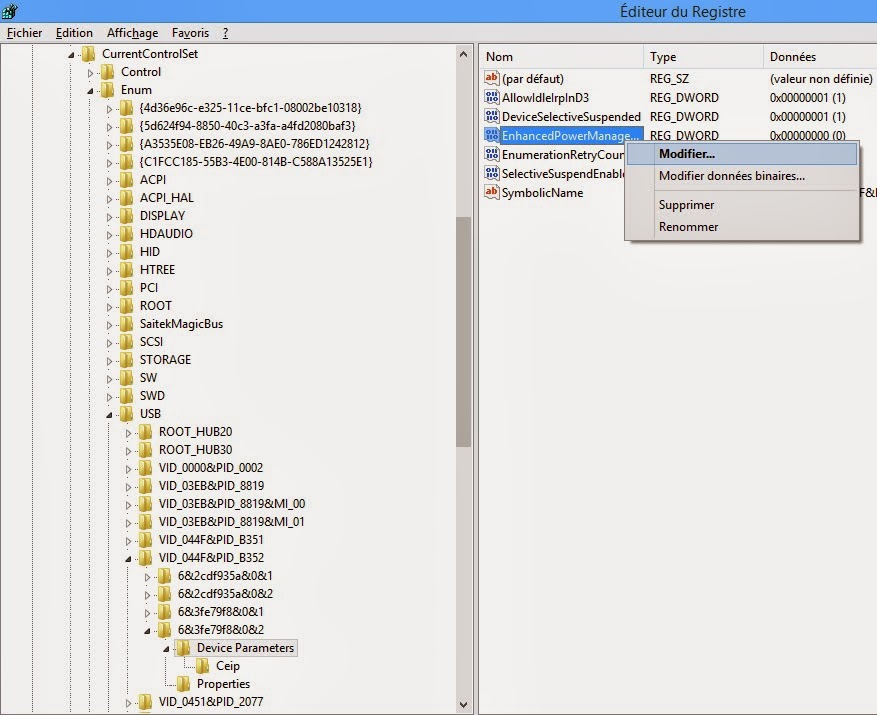This screenshot has width=877, height=715.
Task: Click the VID_0451&PID_2077 folder icon
Action: coord(145,702)
